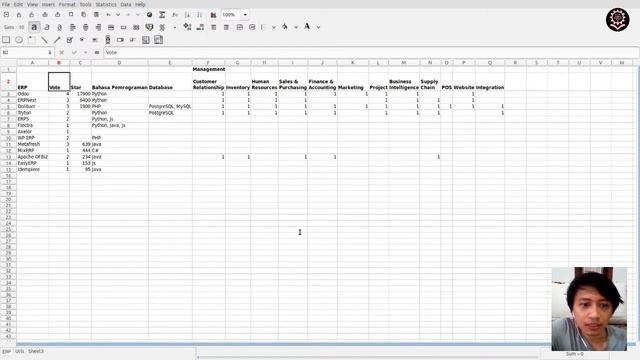
Task: Apply the font color A swatch
Action: tap(307, 27)
